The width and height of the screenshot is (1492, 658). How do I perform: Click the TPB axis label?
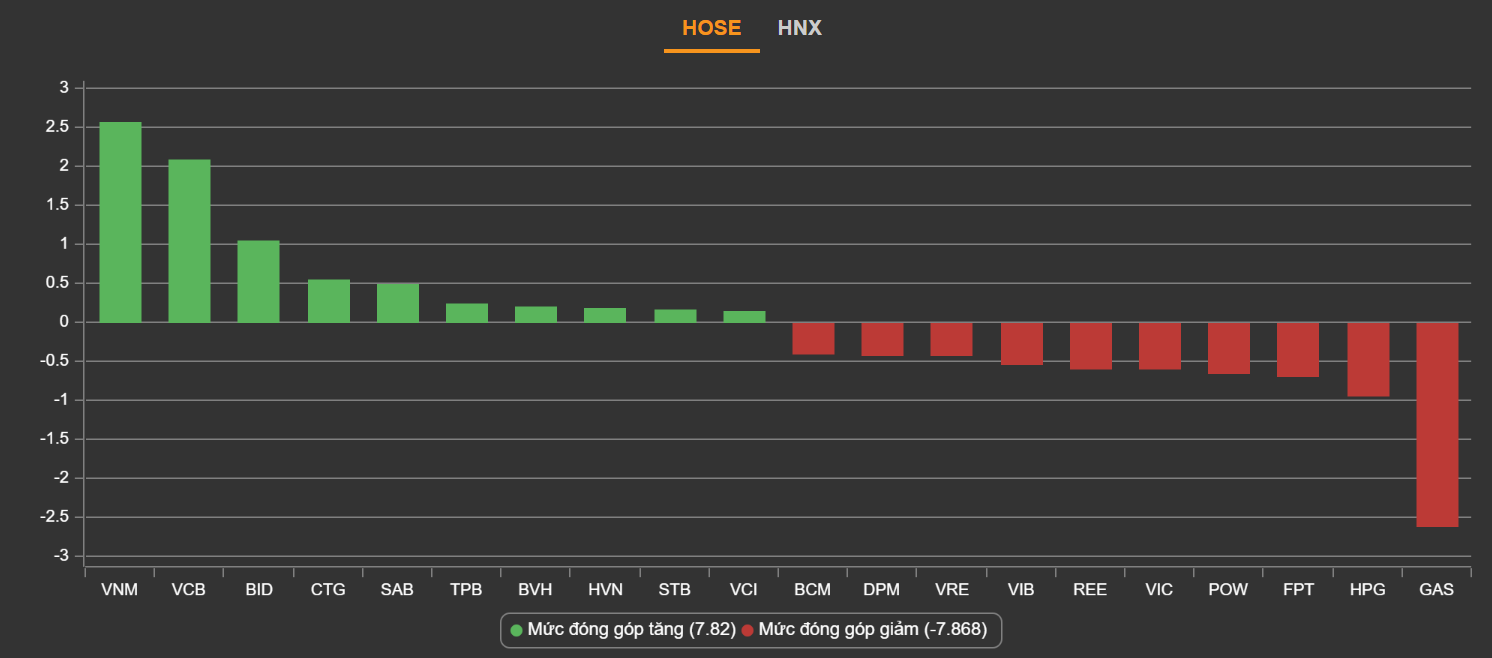(x=466, y=590)
